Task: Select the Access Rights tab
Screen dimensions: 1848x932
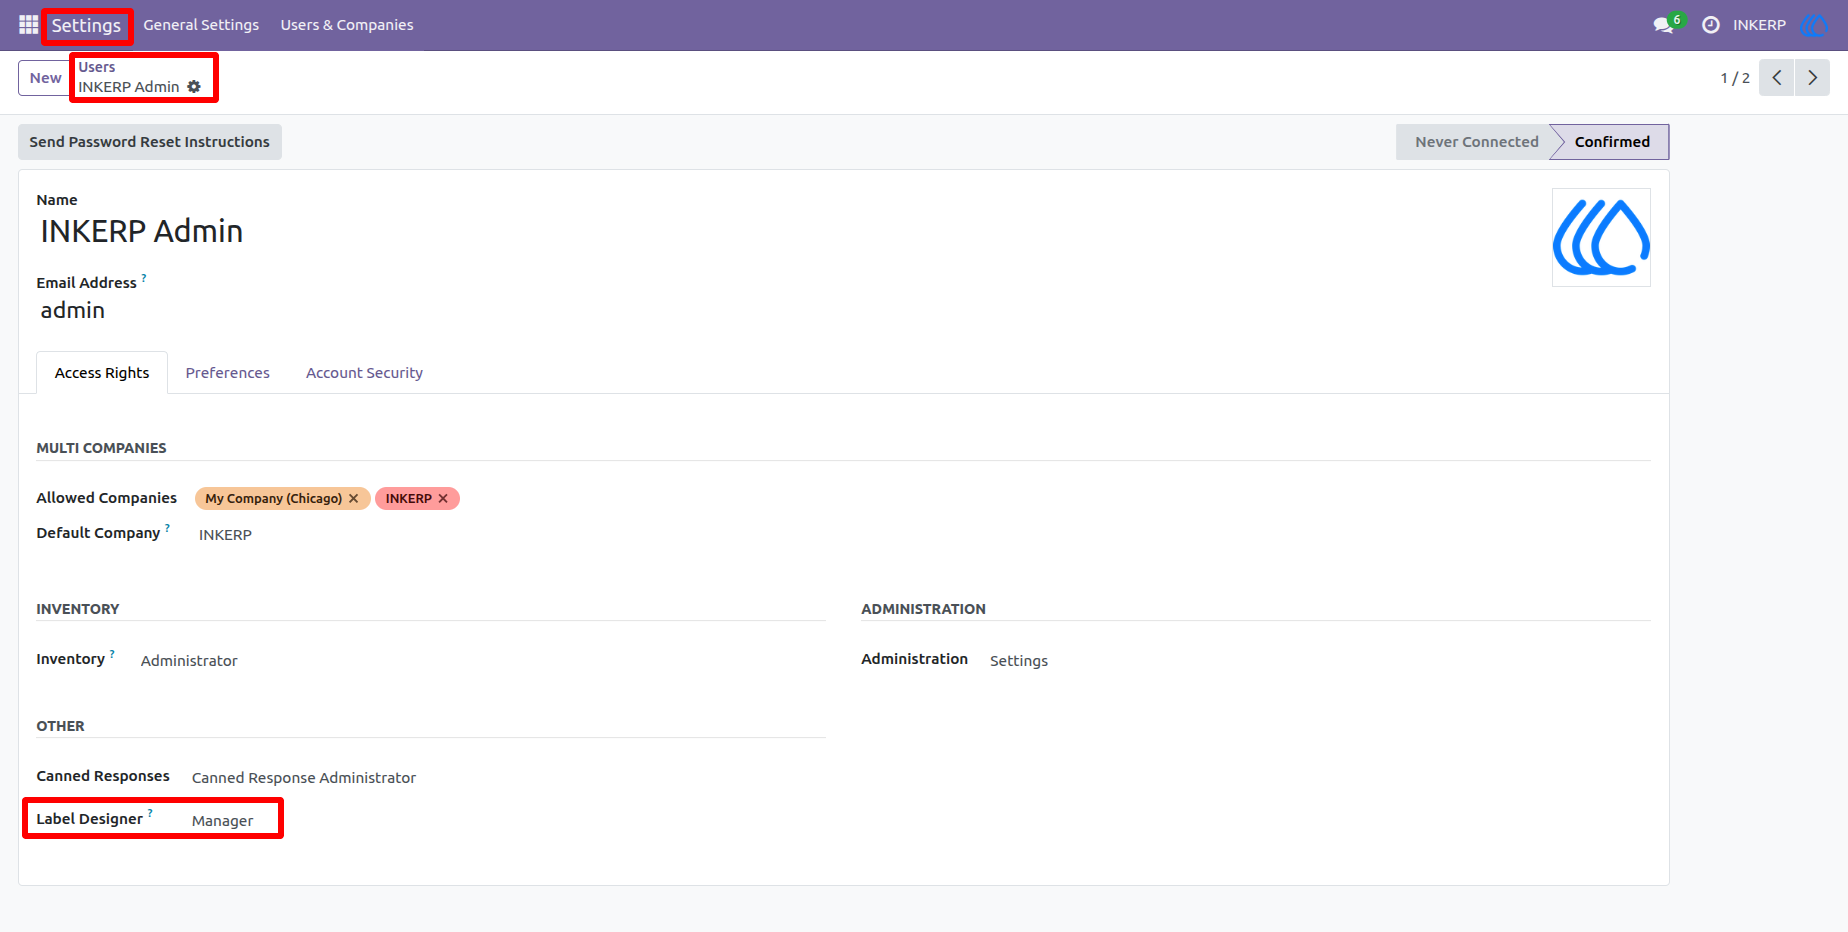Action: (102, 373)
